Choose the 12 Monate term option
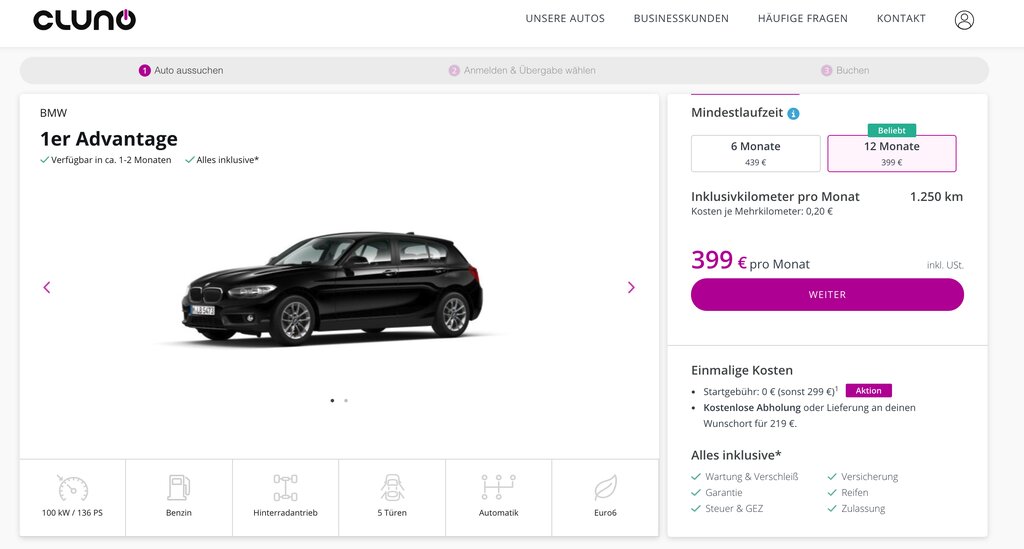 (x=891, y=153)
